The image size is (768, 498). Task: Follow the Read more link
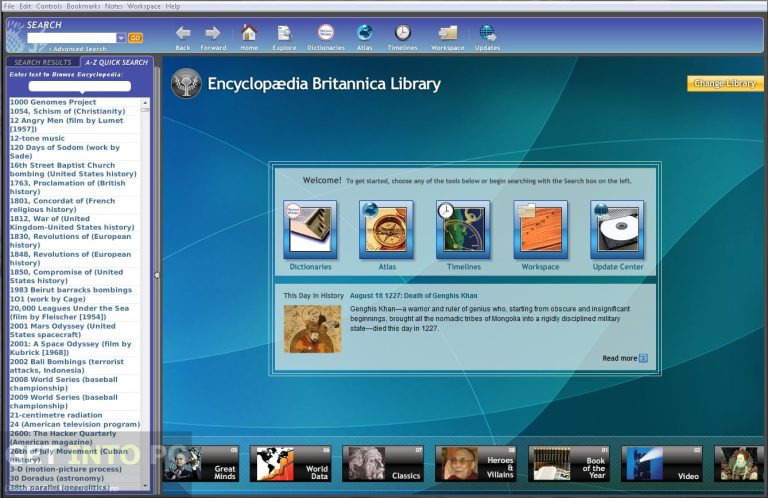click(620, 358)
